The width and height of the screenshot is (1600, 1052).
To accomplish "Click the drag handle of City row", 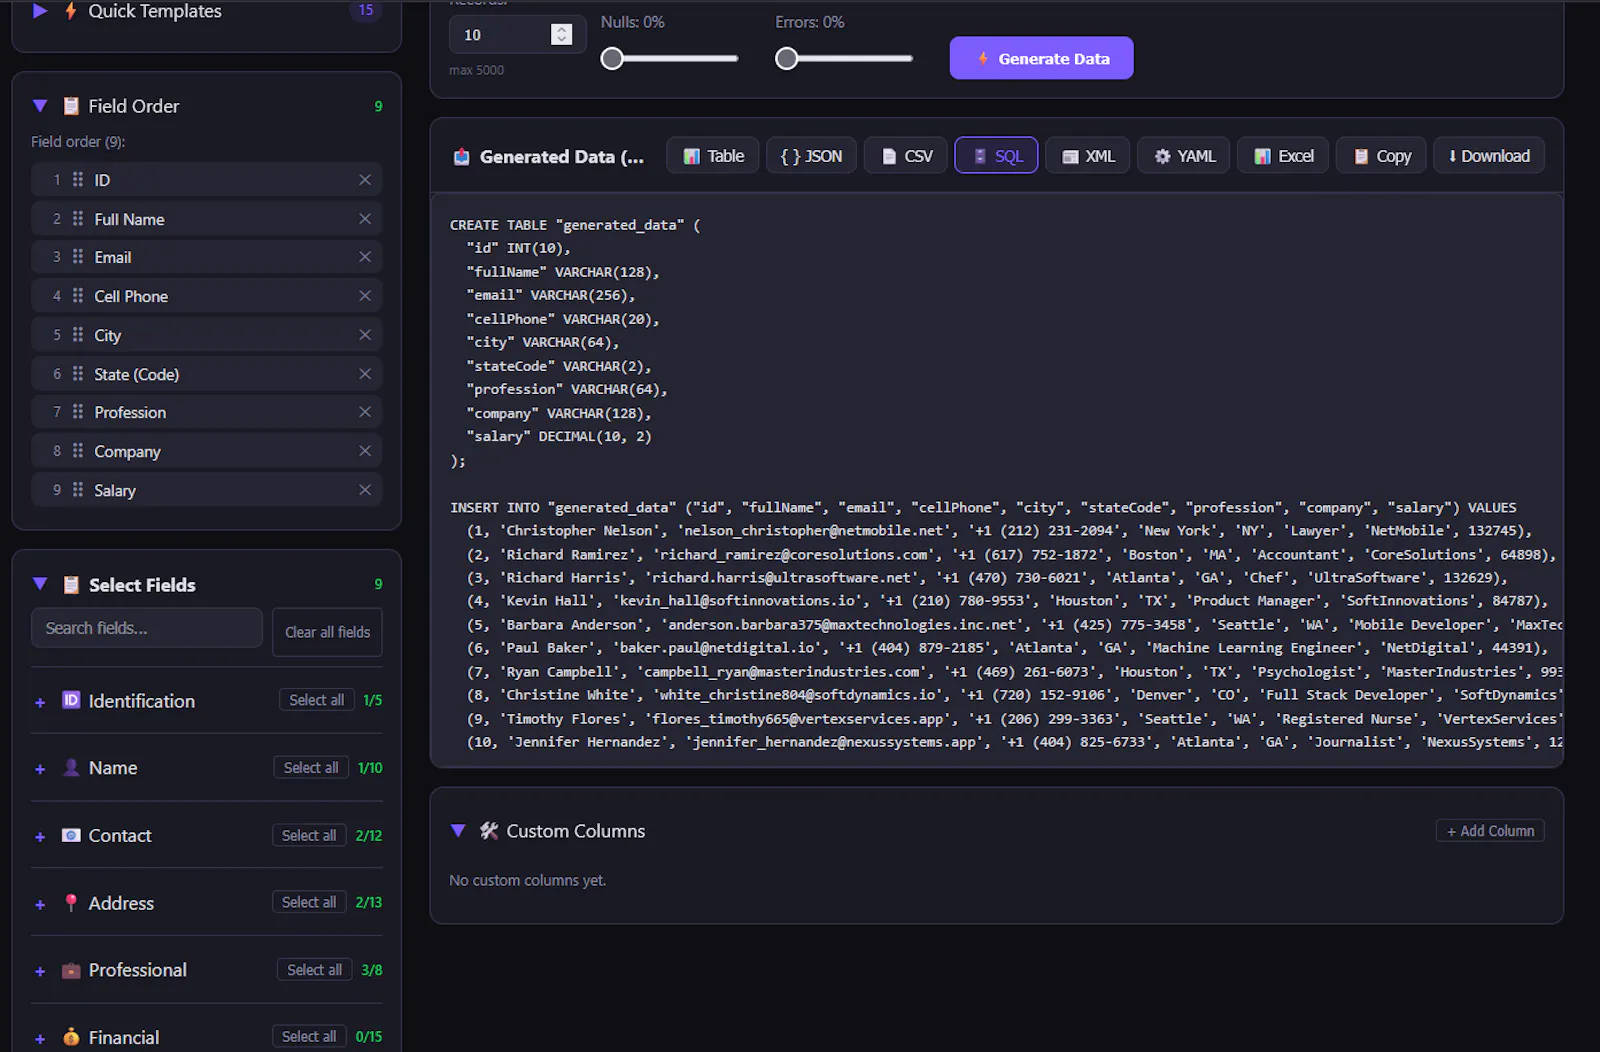I will 78,335.
